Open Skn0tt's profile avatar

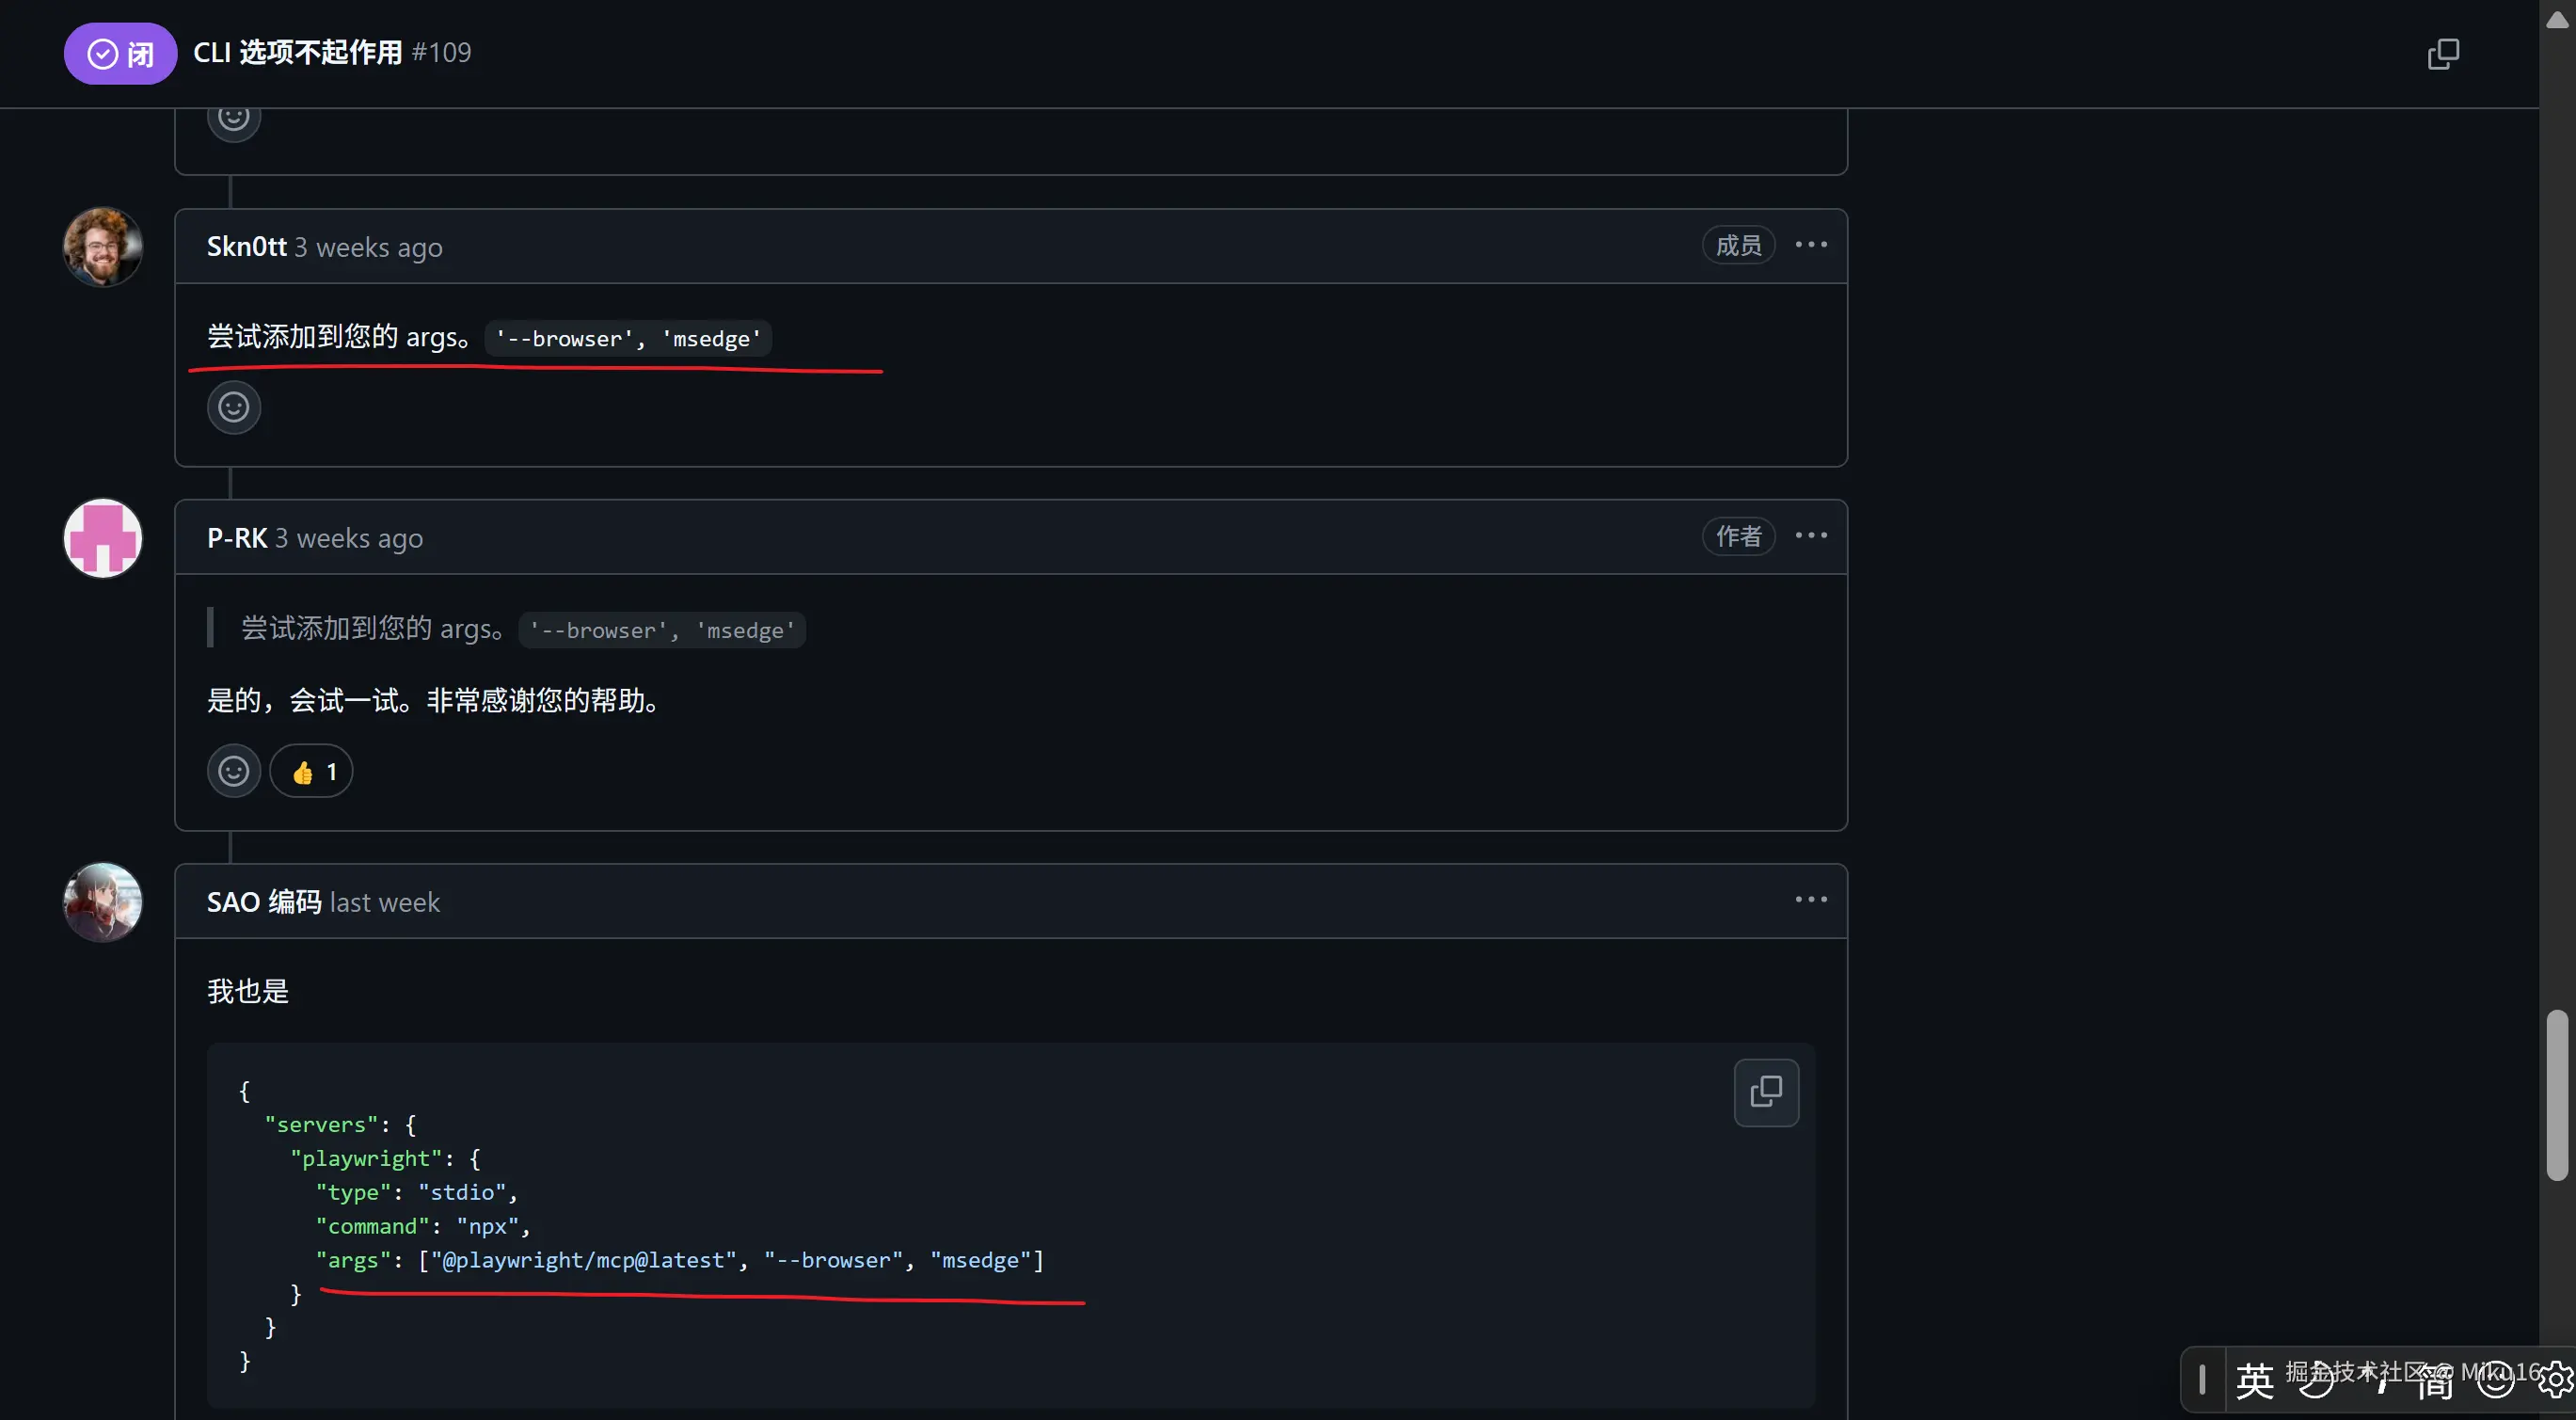(103, 247)
